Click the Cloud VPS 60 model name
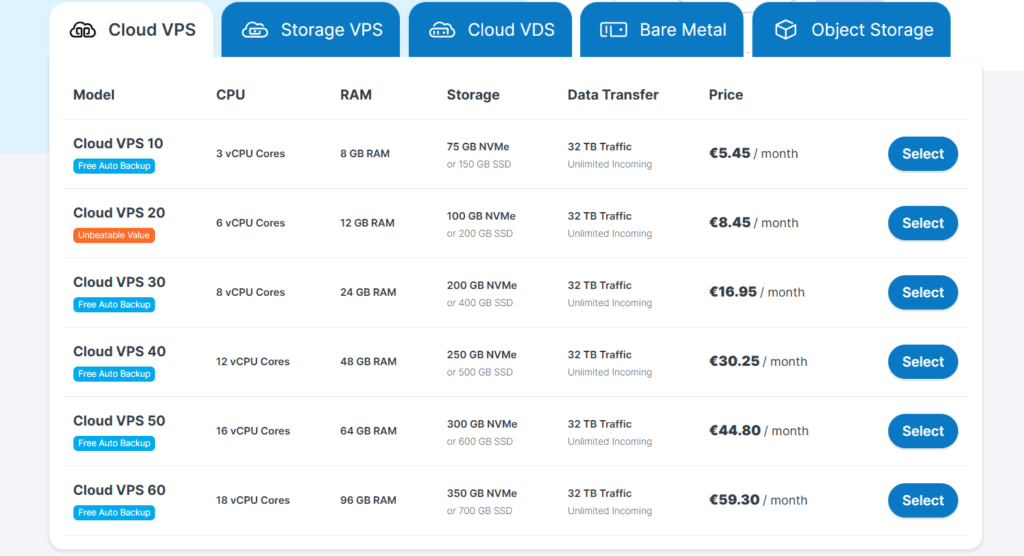Viewport: 1024px width, 556px height. tap(119, 490)
